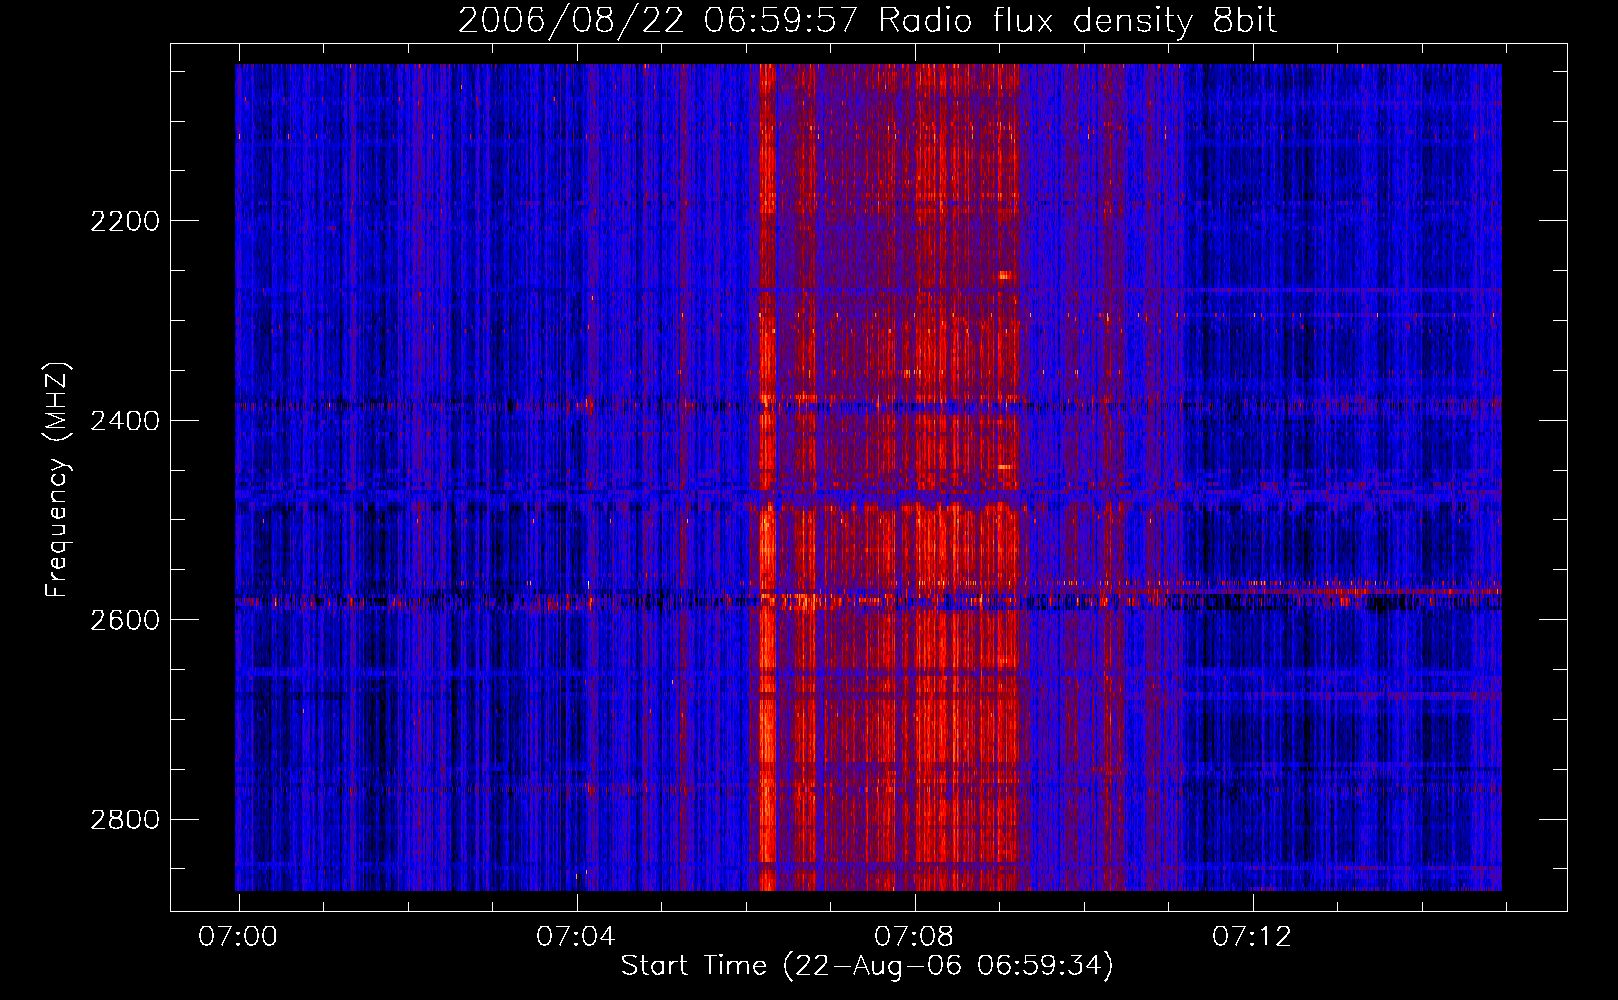The width and height of the screenshot is (1618, 1000).
Task: Click the 2200 frequency tick label
Action: 125,221
